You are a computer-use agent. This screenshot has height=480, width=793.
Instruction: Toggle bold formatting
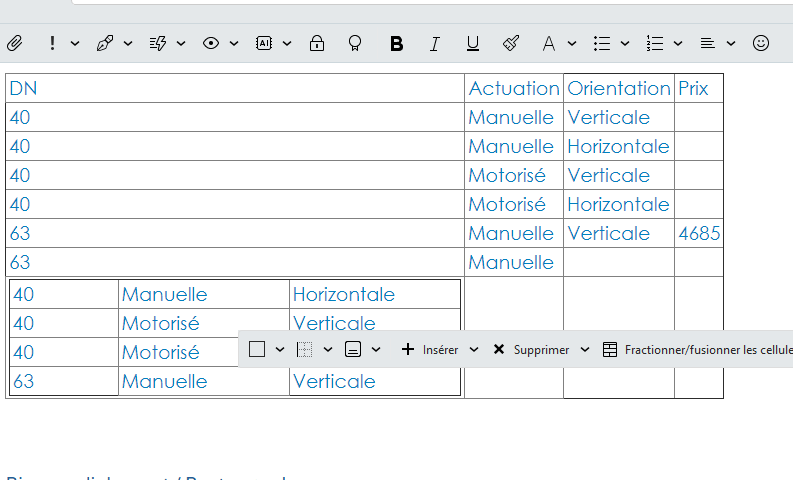tap(397, 43)
